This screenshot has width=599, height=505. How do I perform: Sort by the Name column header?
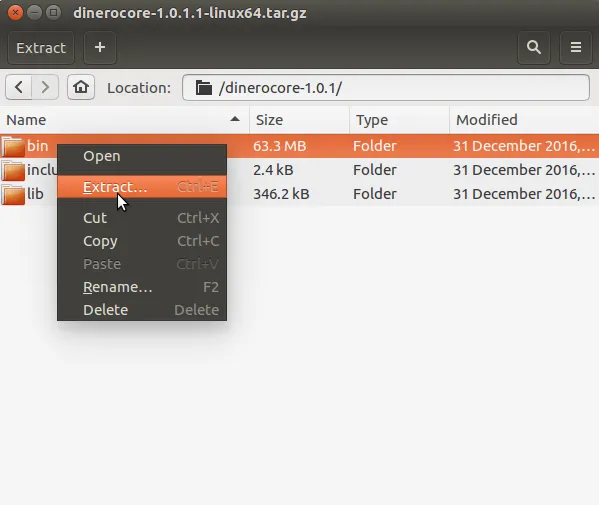pos(125,120)
